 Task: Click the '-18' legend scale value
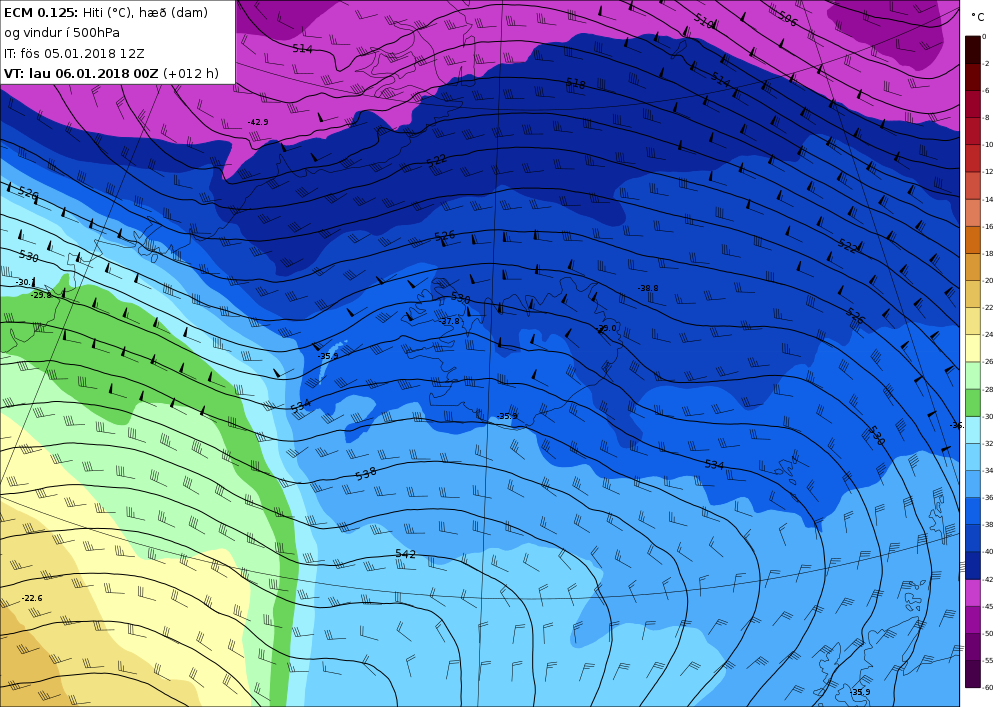click(x=989, y=254)
